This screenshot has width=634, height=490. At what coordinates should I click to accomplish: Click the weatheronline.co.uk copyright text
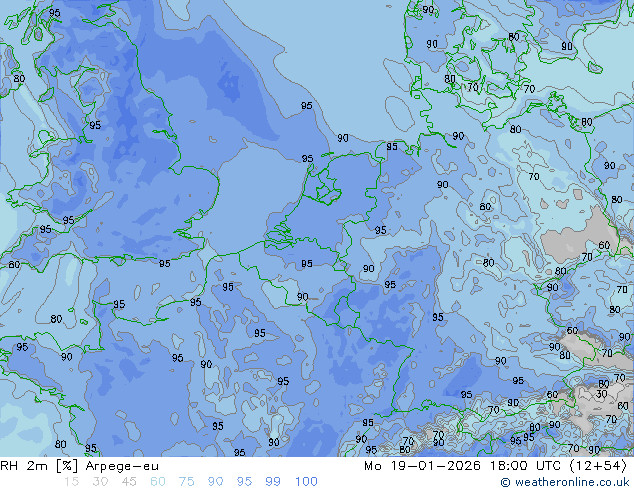[565, 482]
